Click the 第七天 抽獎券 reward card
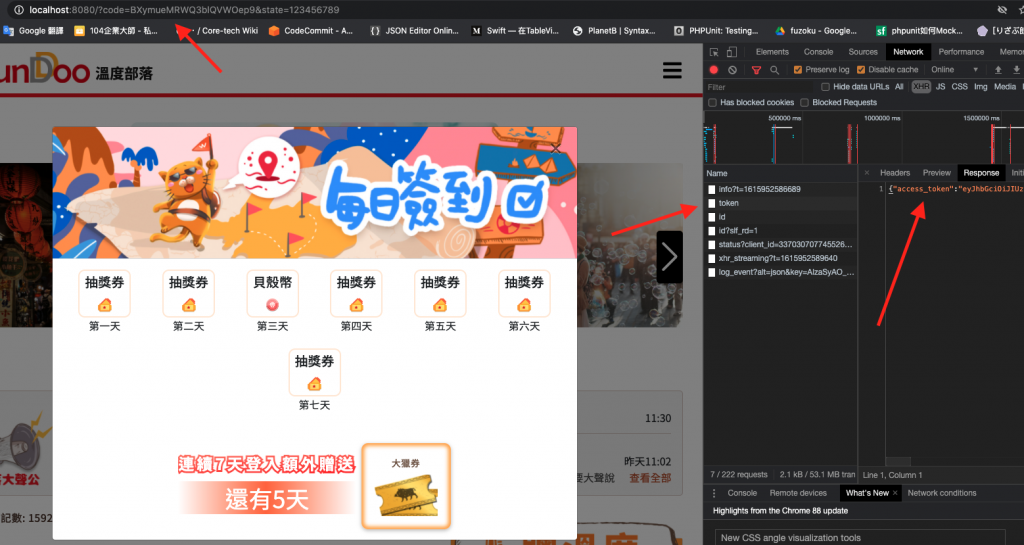This screenshot has width=1024, height=545. (x=315, y=373)
